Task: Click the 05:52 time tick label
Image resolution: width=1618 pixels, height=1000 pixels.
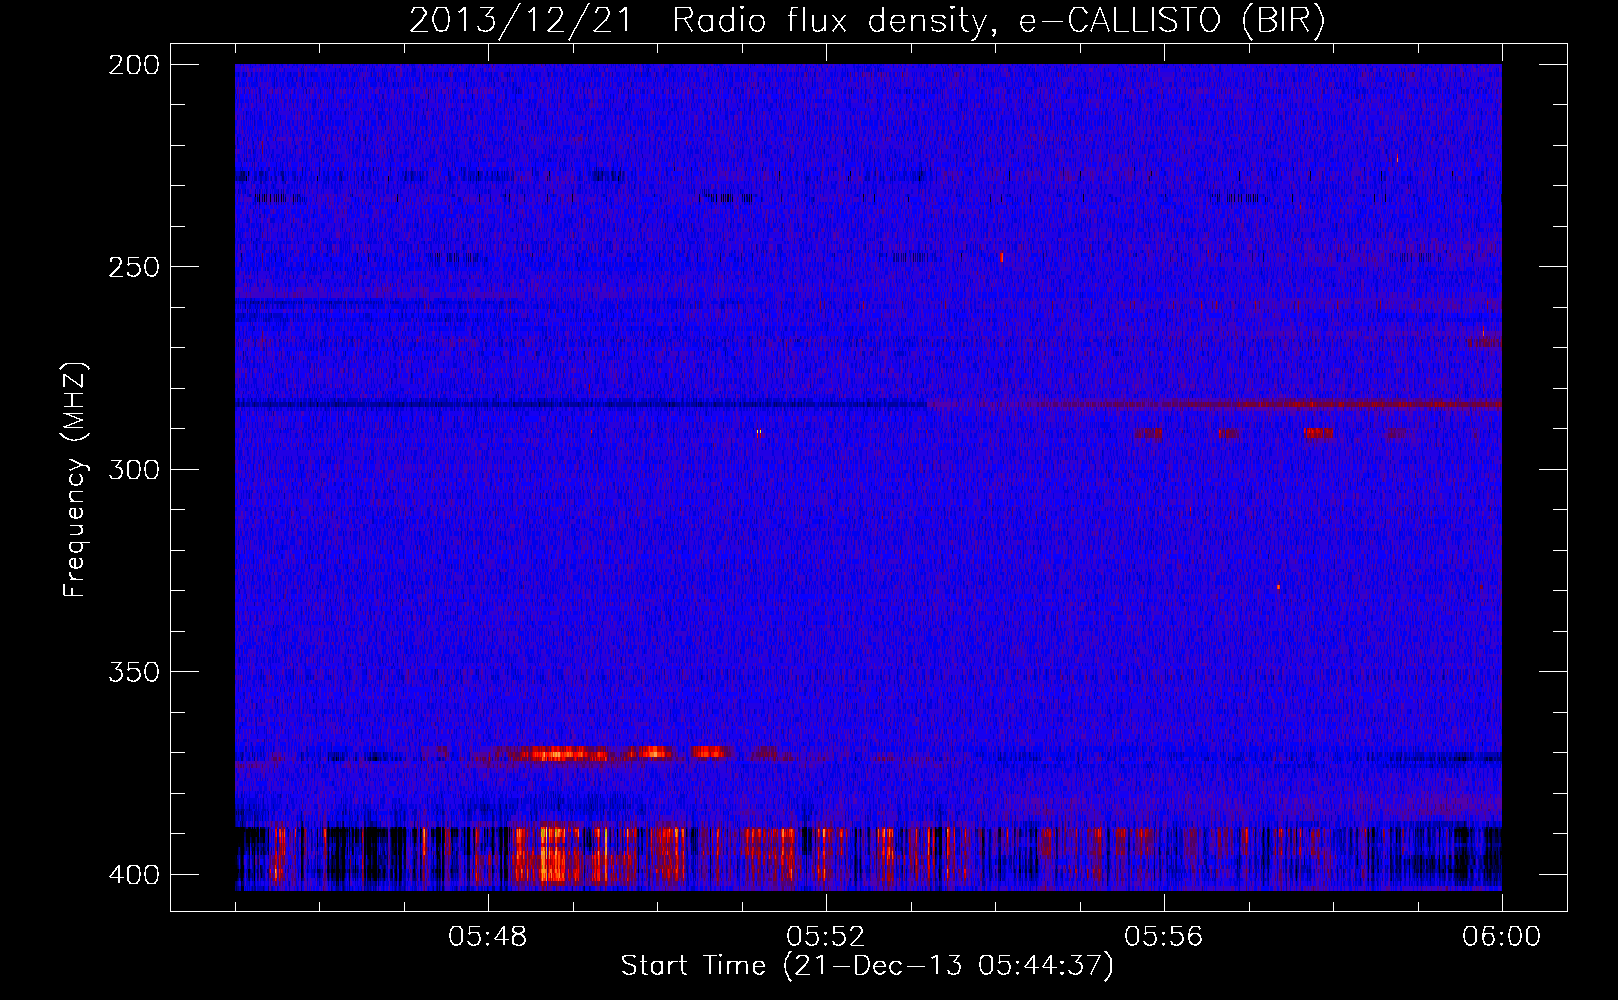Action: (826, 937)
